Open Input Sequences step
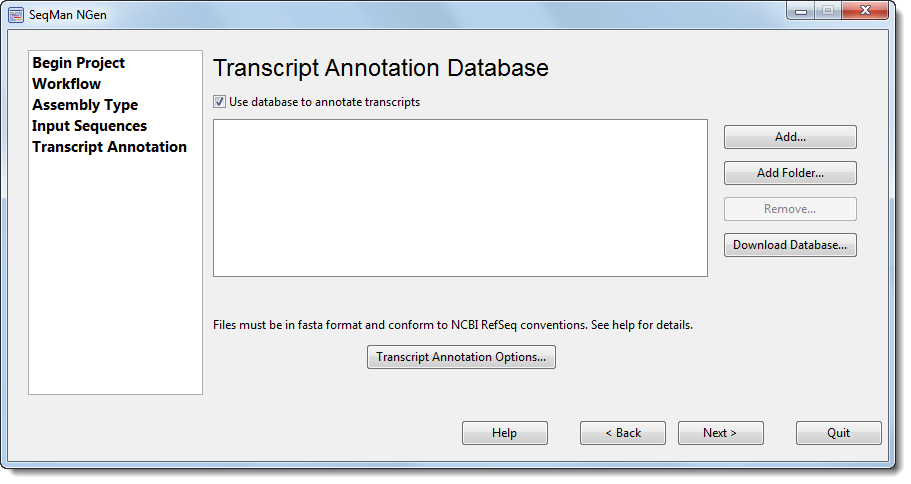 click(x=89, y=126)
